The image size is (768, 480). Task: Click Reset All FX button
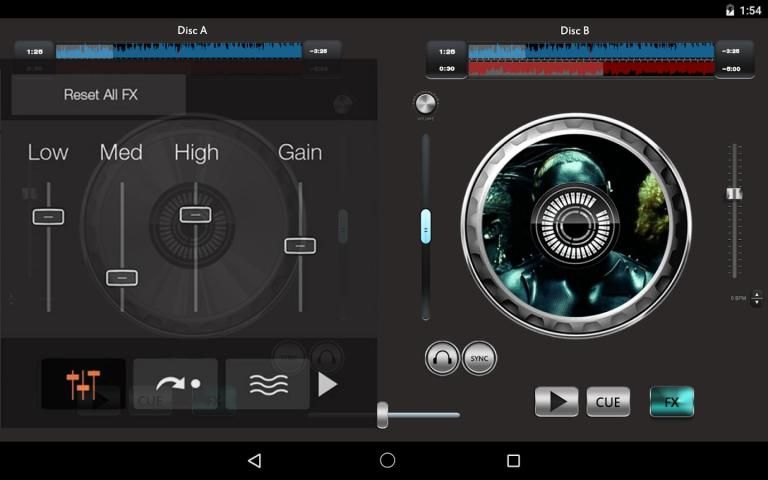point(100,95)
